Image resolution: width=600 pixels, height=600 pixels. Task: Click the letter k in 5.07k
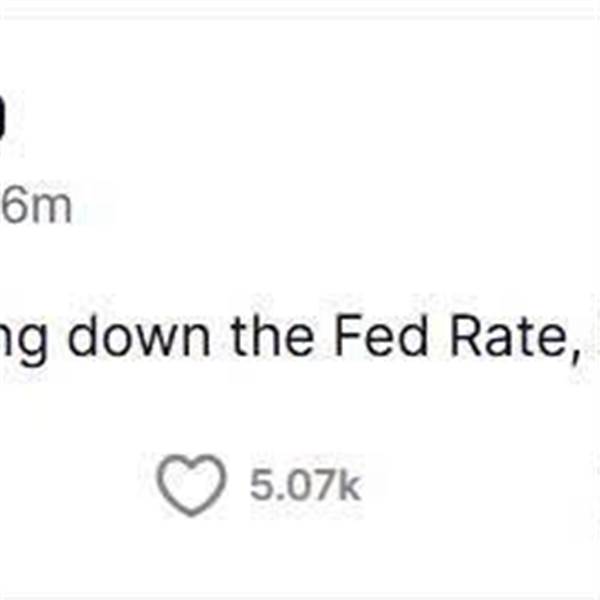tap(349, 485)
